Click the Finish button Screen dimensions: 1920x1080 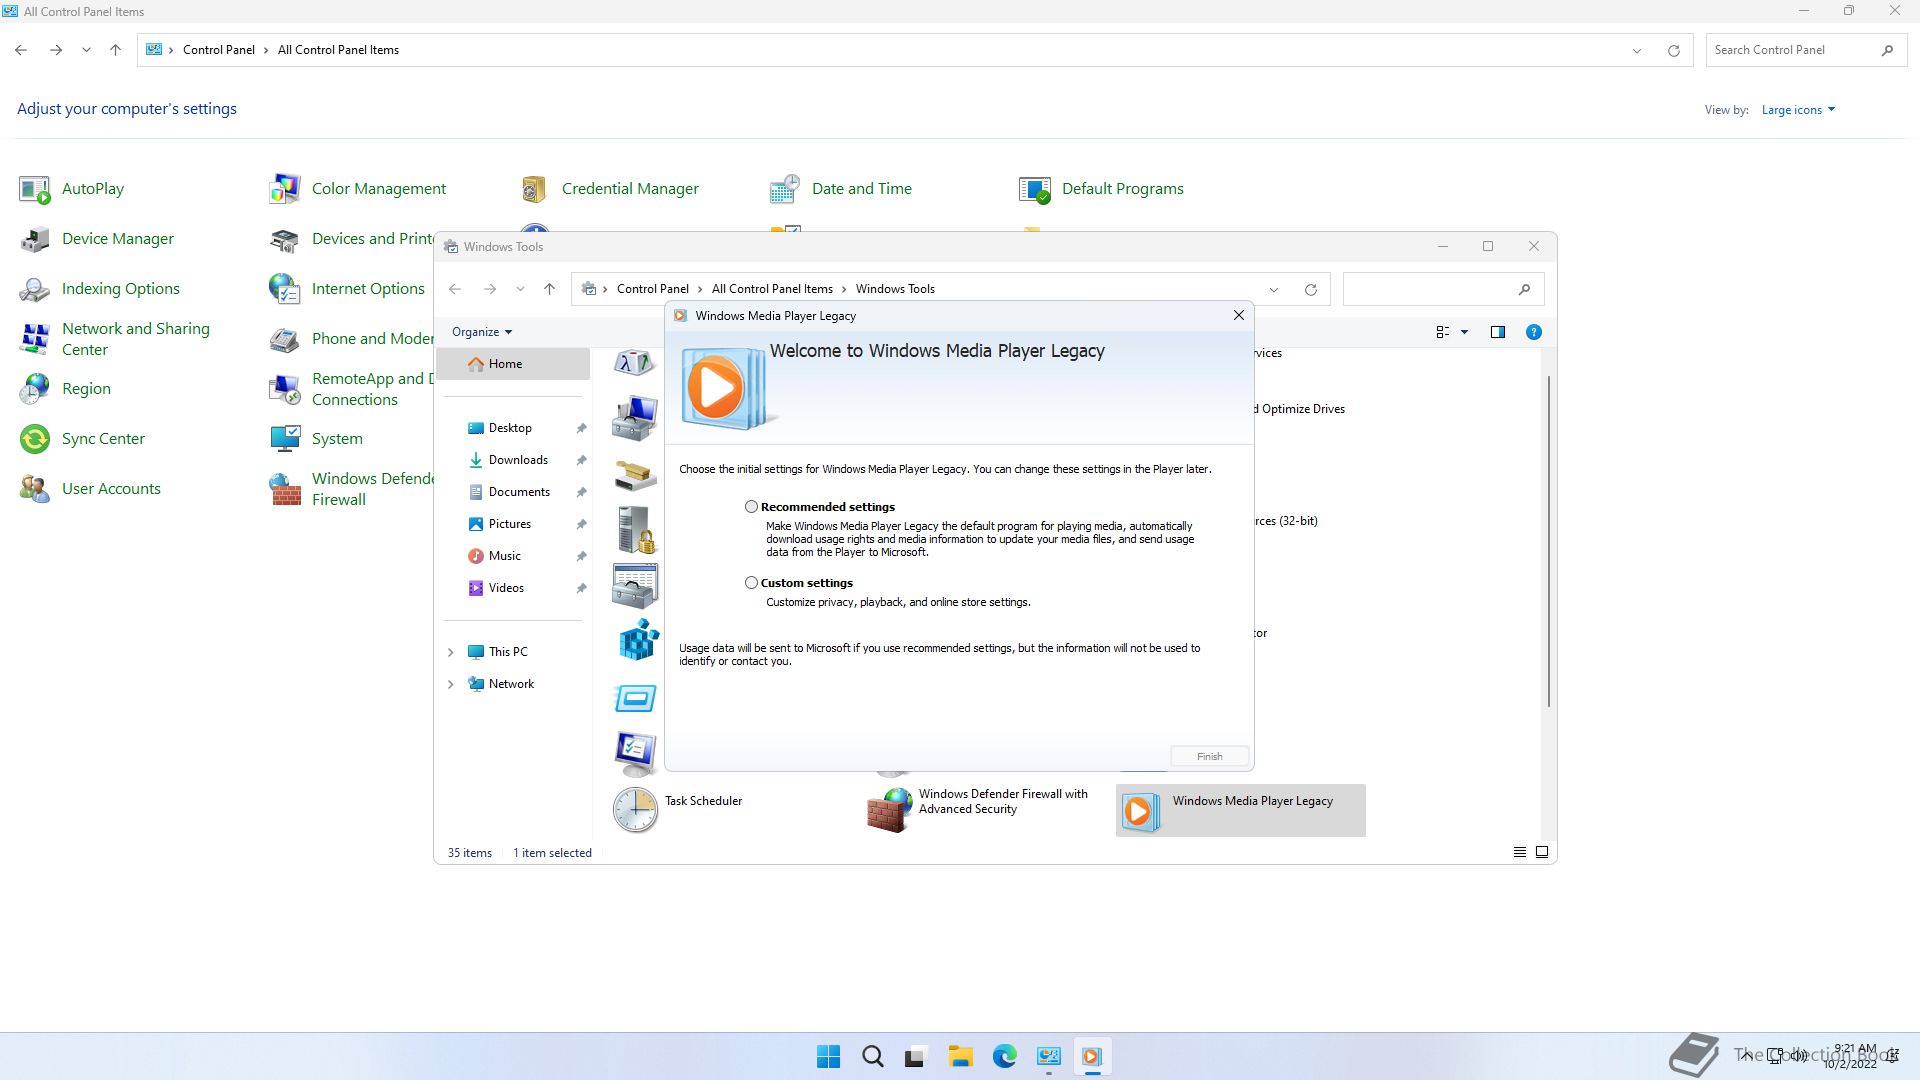coord(1209,756)
